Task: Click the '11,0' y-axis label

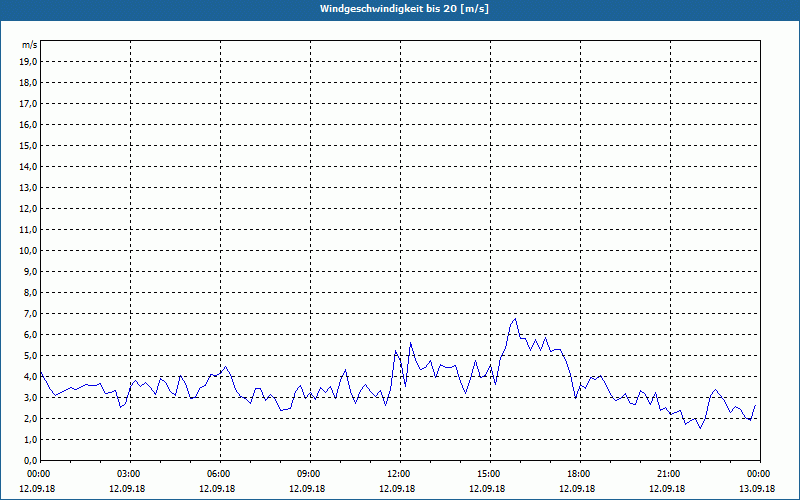Action: click(29, 230)
